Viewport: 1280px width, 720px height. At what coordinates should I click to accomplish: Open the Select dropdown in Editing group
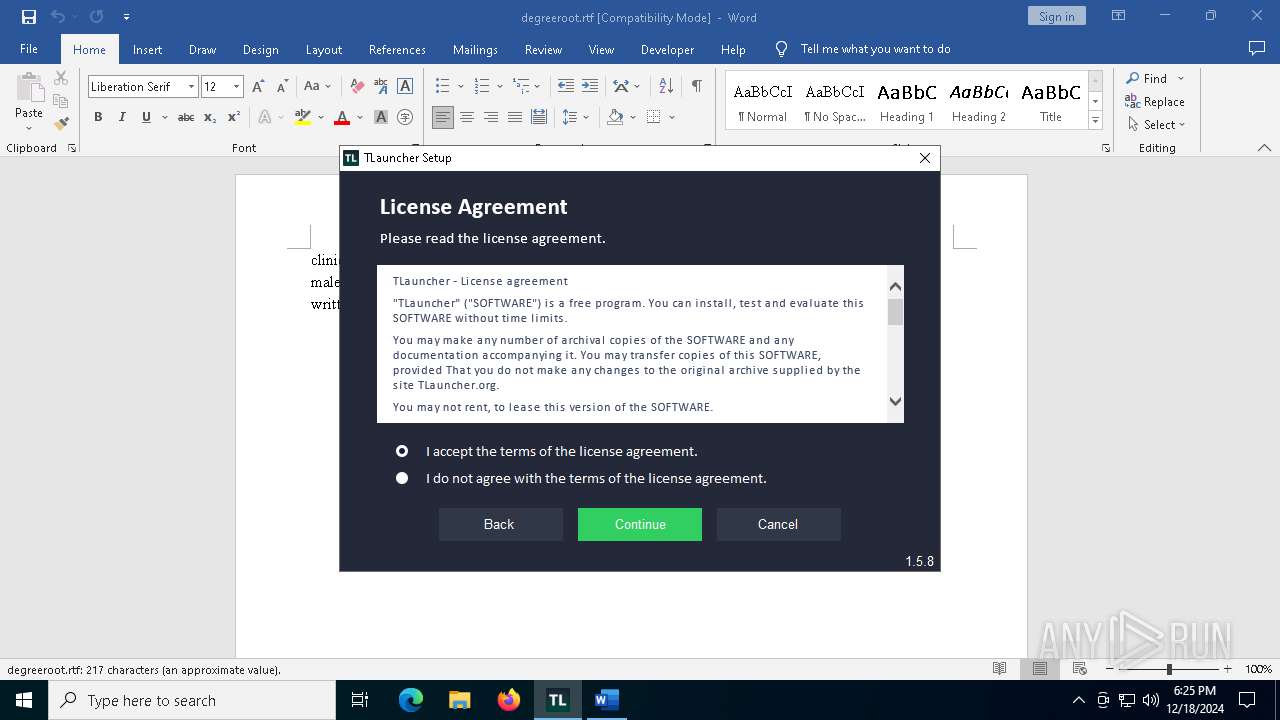coord(1155,125)
